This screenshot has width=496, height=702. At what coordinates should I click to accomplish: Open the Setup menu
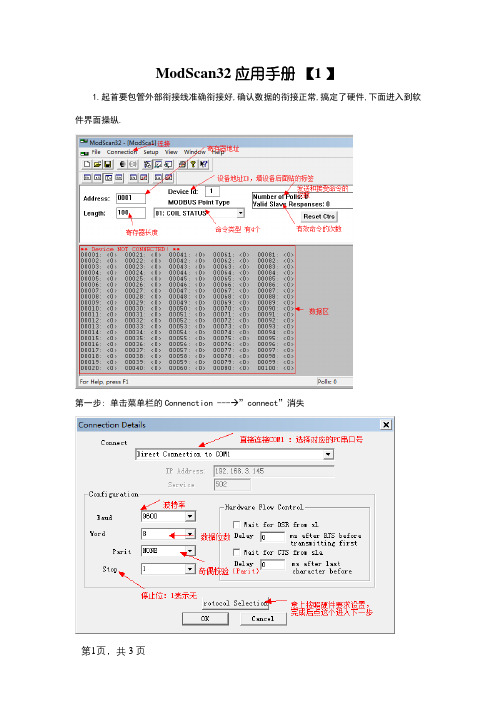click(151, 152)
